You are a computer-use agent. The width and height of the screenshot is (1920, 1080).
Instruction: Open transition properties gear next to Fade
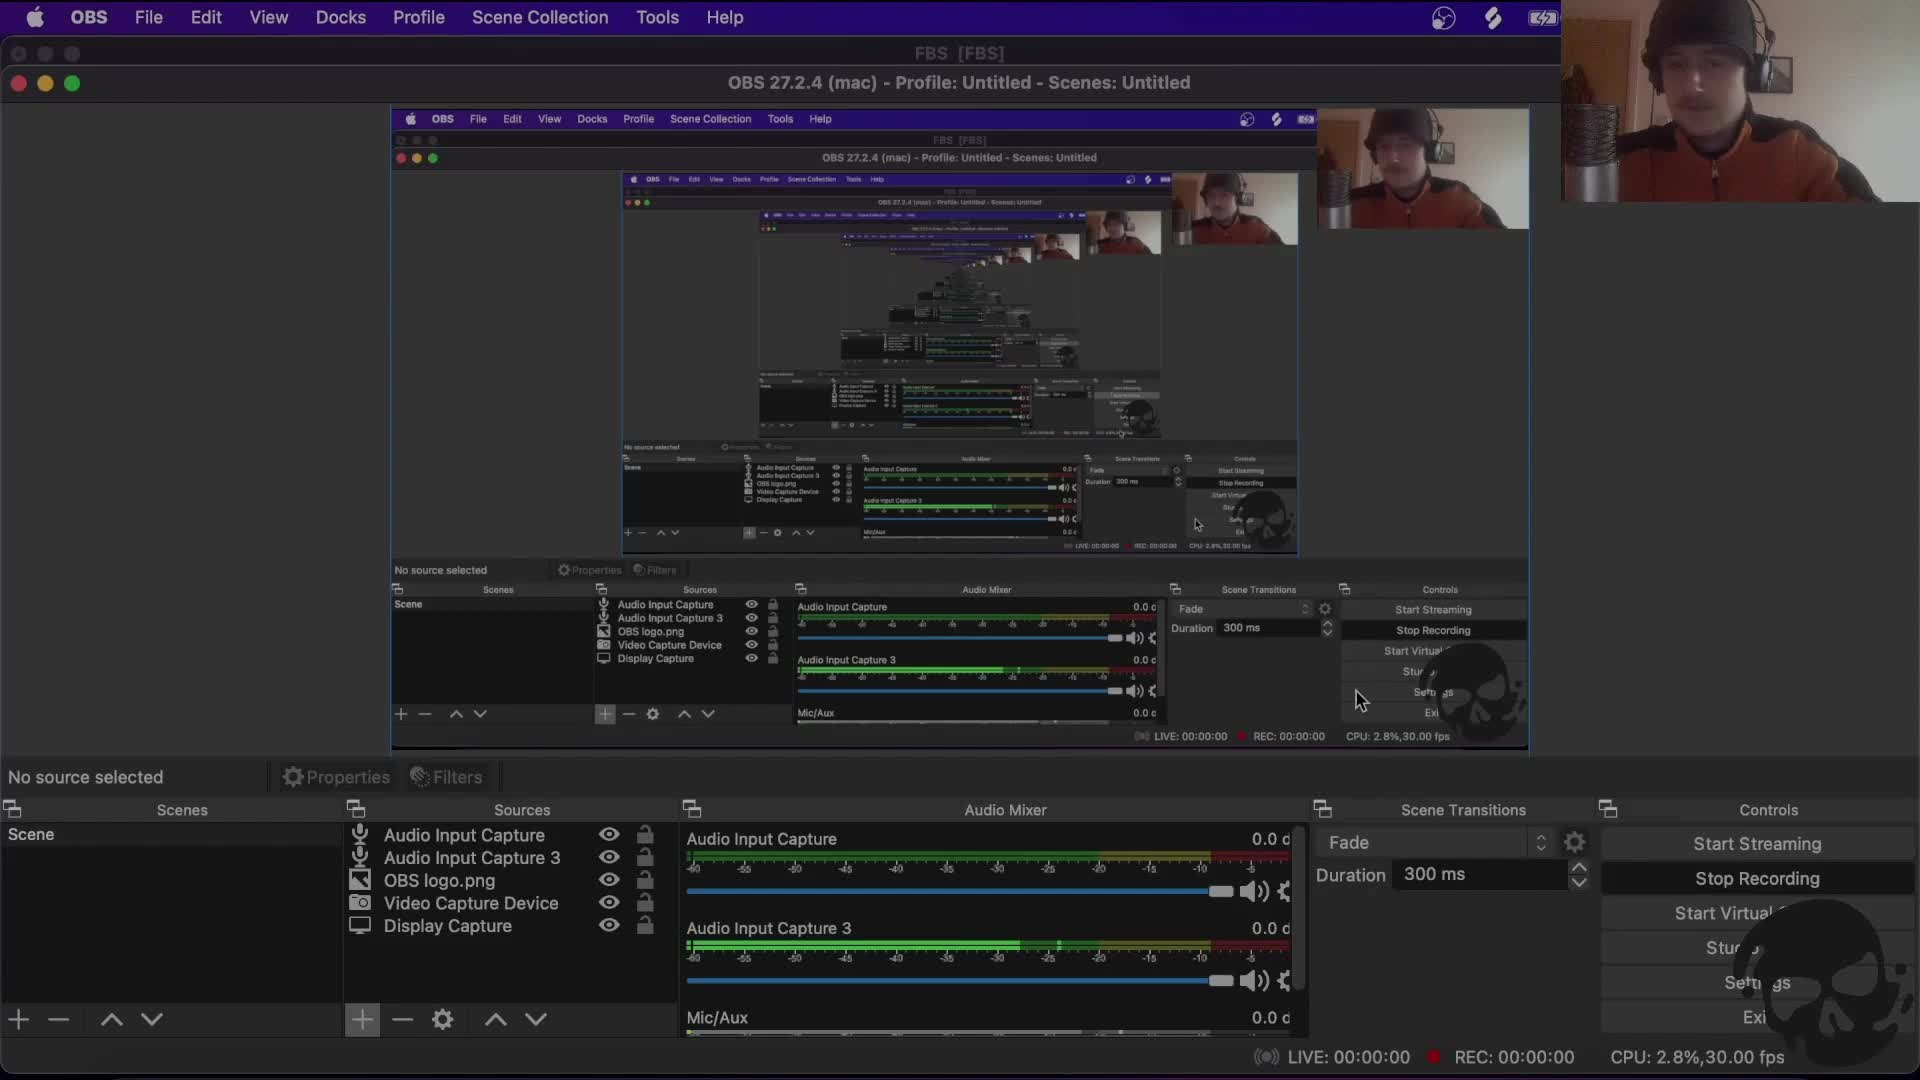(x=1574, y=843)
